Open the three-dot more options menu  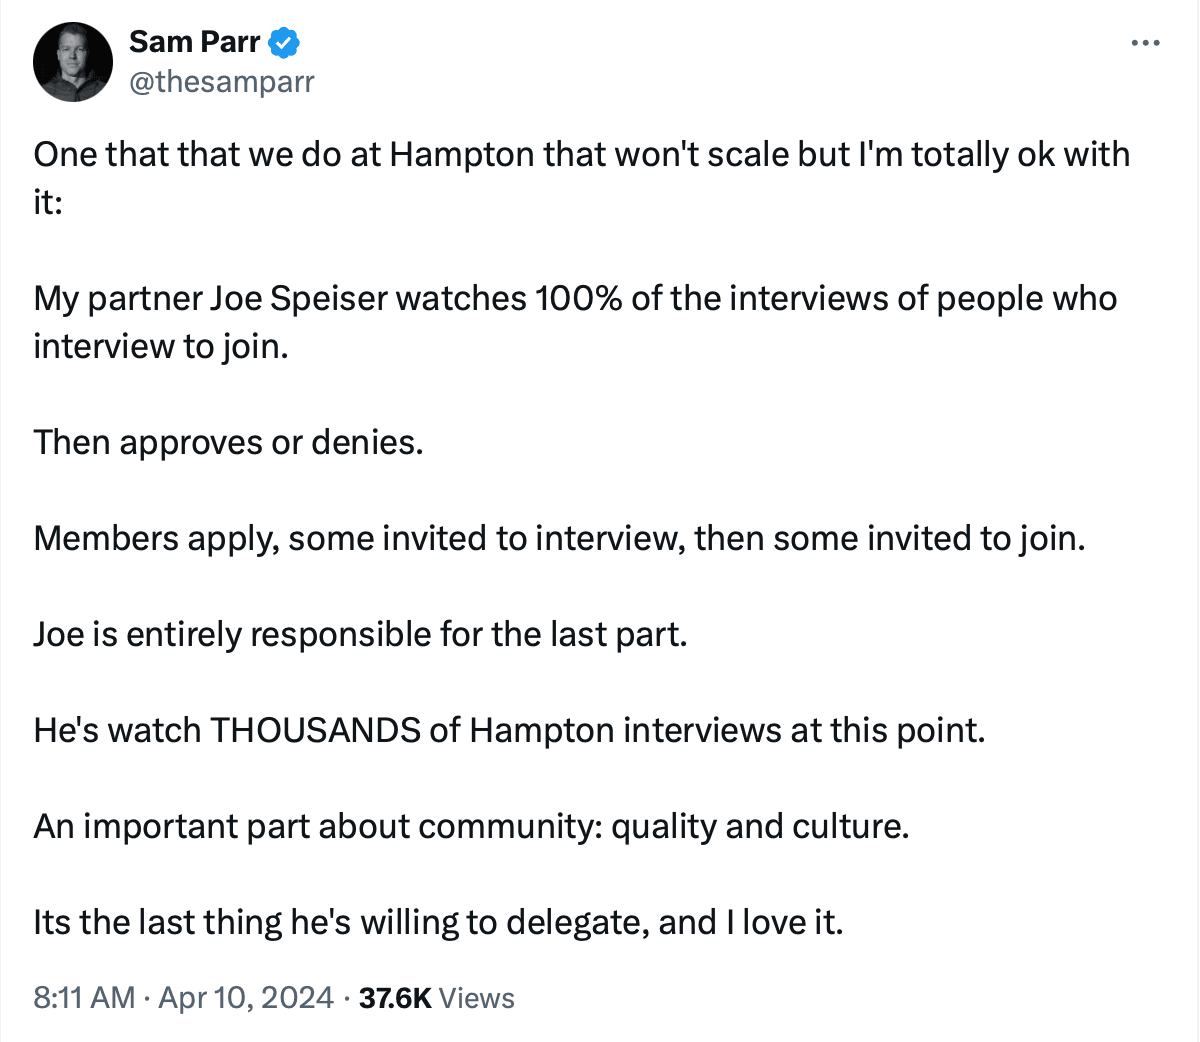1145,43
